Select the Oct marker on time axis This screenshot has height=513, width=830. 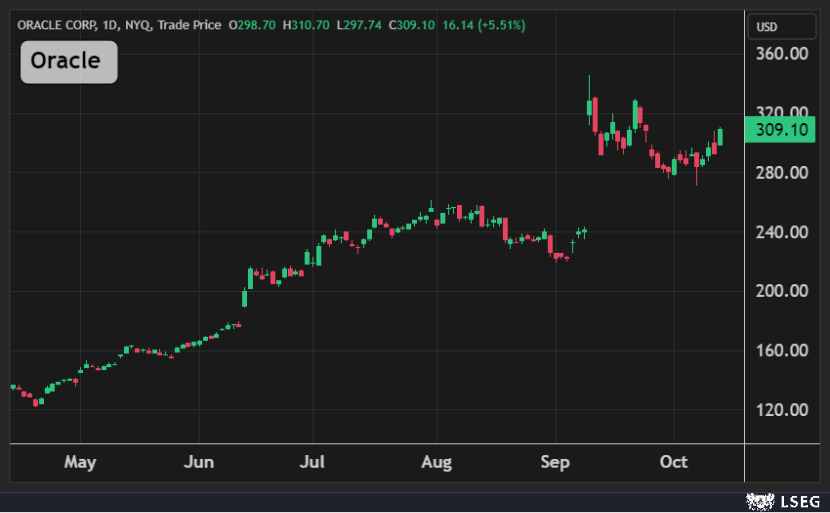coord(674,462)
